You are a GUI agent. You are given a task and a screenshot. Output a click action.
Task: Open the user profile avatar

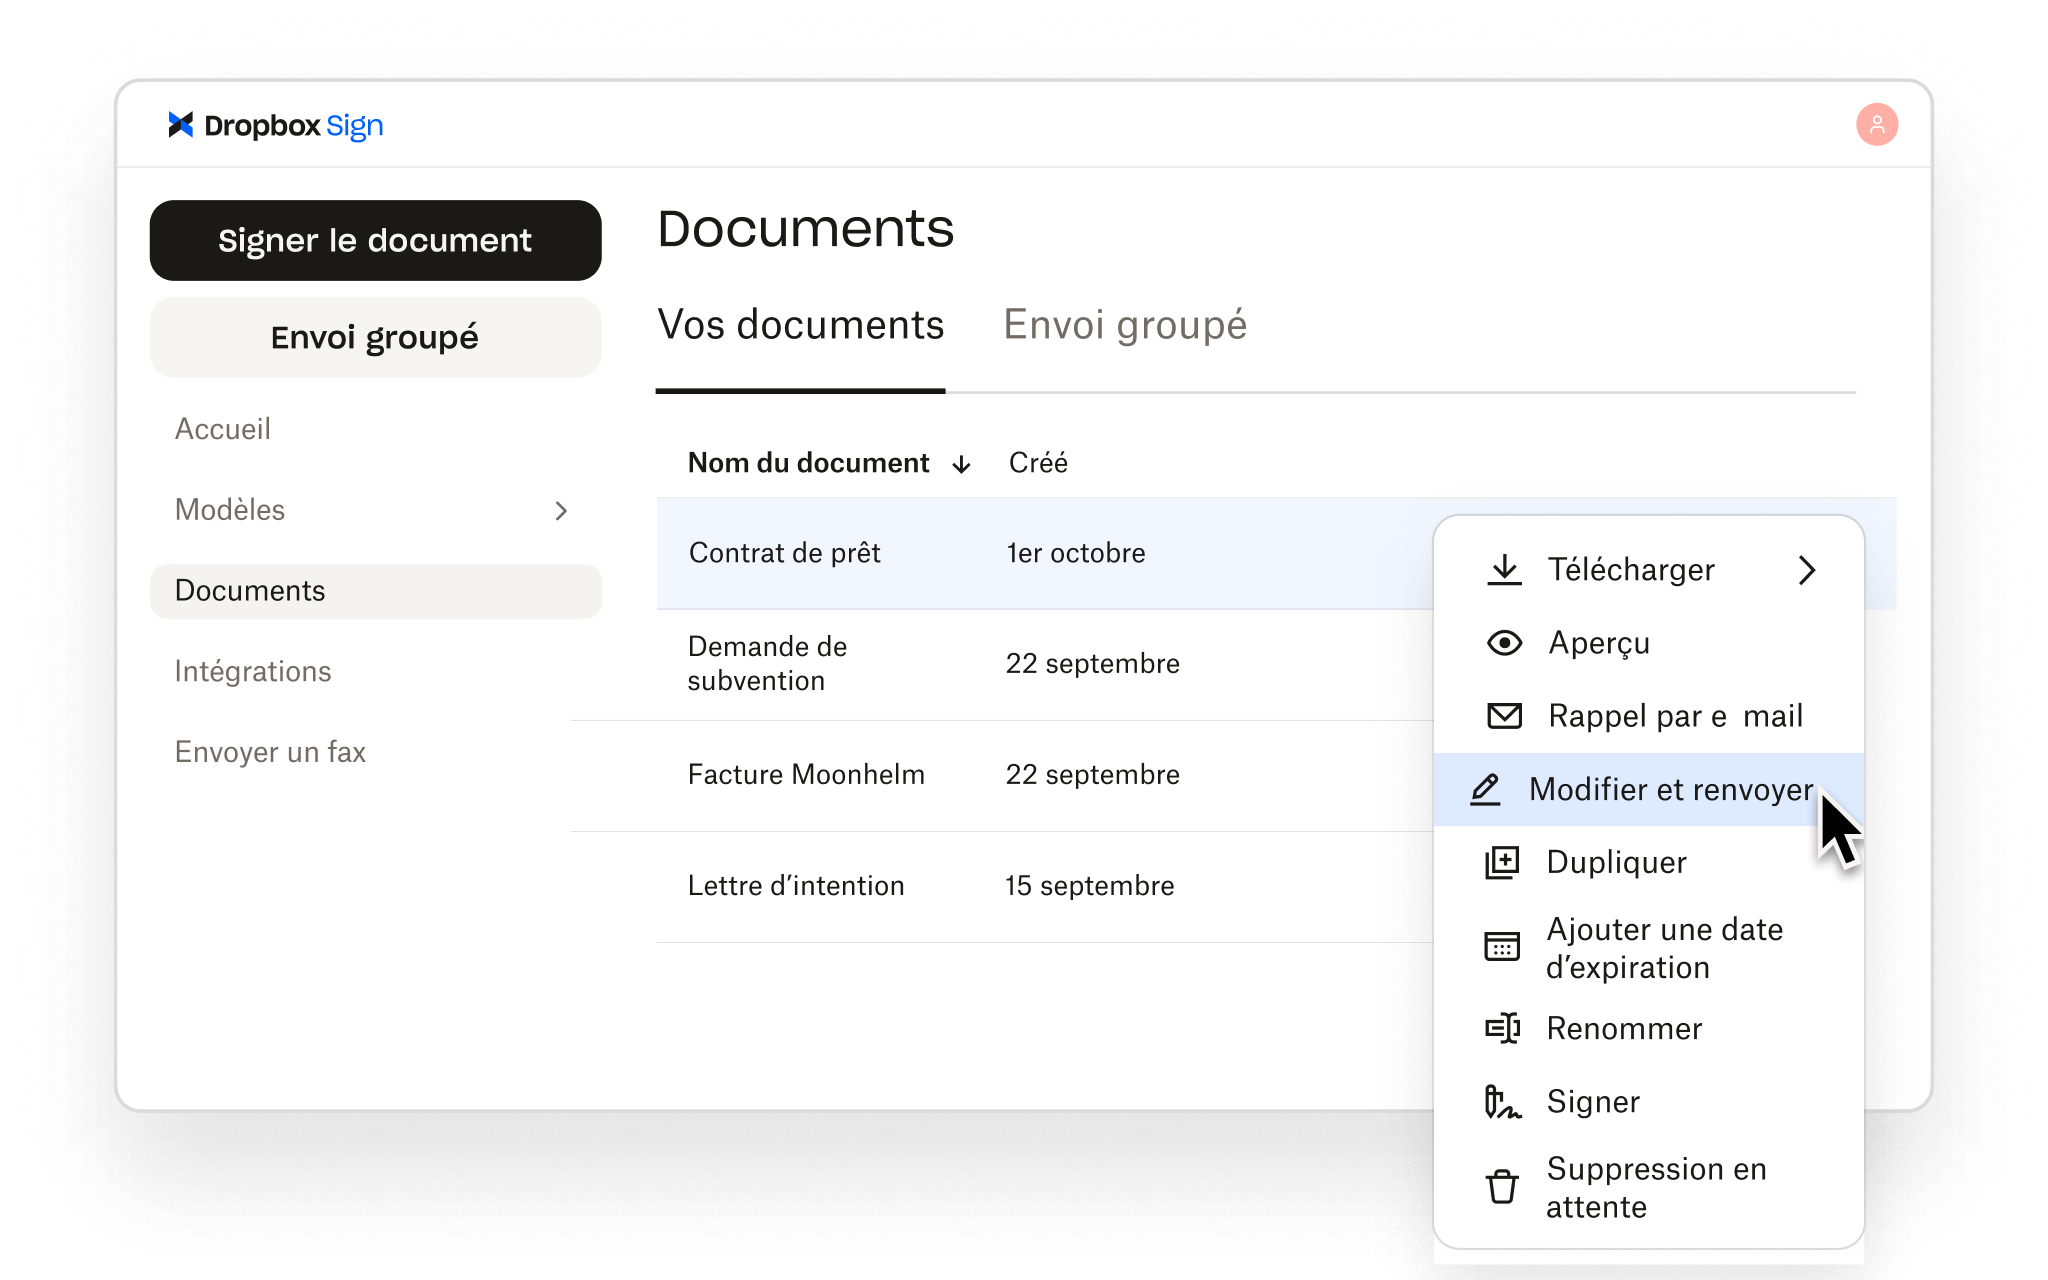pos(1877,125)
